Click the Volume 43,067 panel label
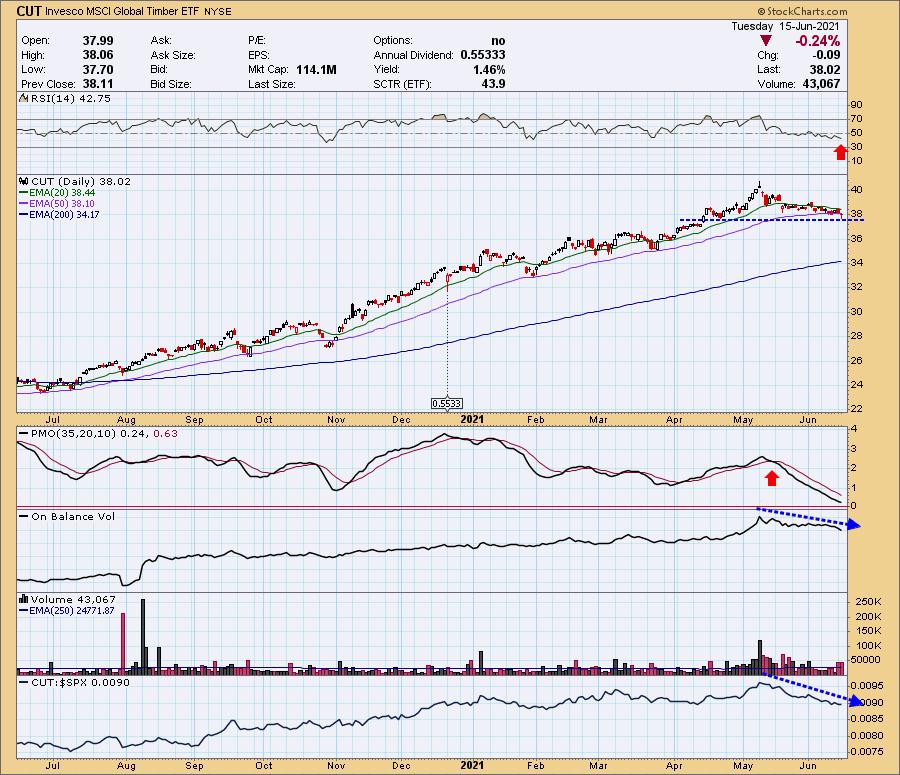Screen dimensions: 900x775 [73, 599]
